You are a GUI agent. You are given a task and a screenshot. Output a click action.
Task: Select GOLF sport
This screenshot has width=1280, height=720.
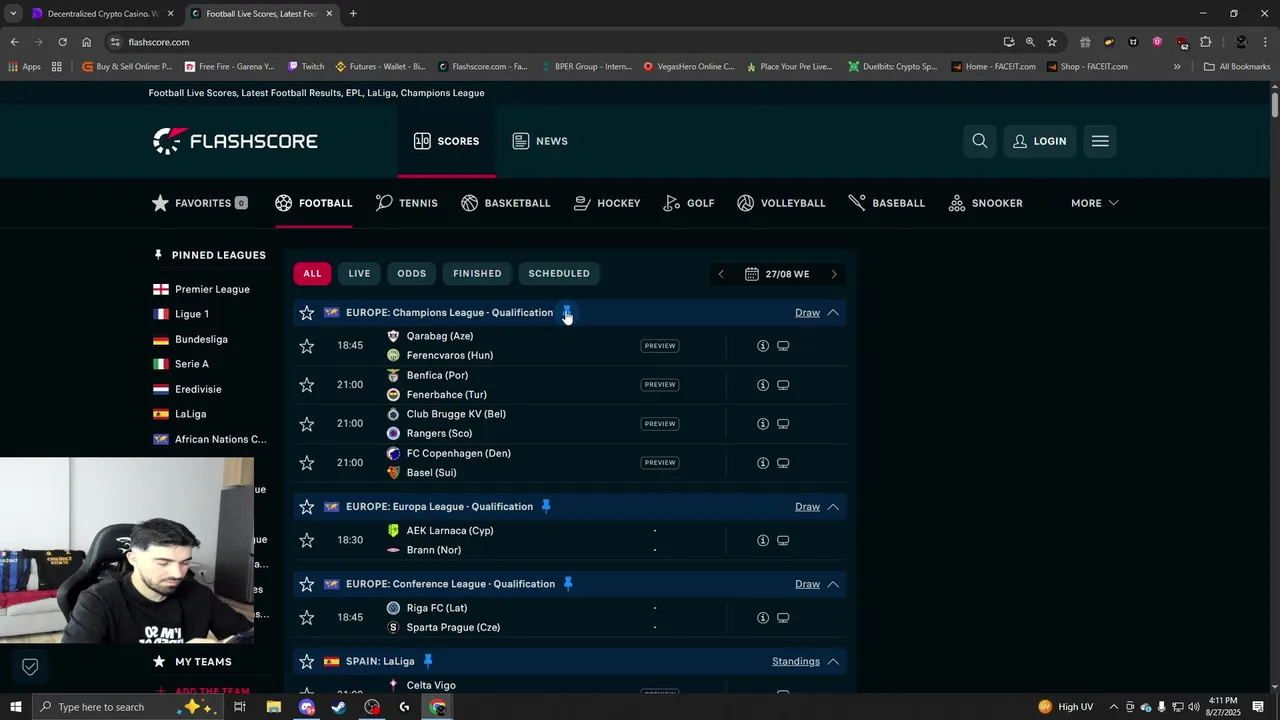pyautogui.click(x=689, y=203)
